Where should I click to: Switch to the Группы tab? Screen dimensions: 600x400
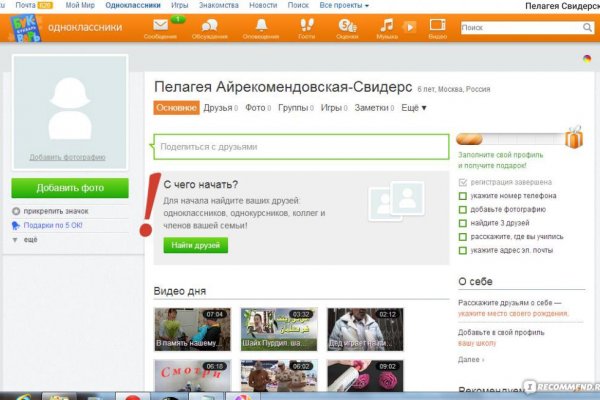click(x=292, y=107)
